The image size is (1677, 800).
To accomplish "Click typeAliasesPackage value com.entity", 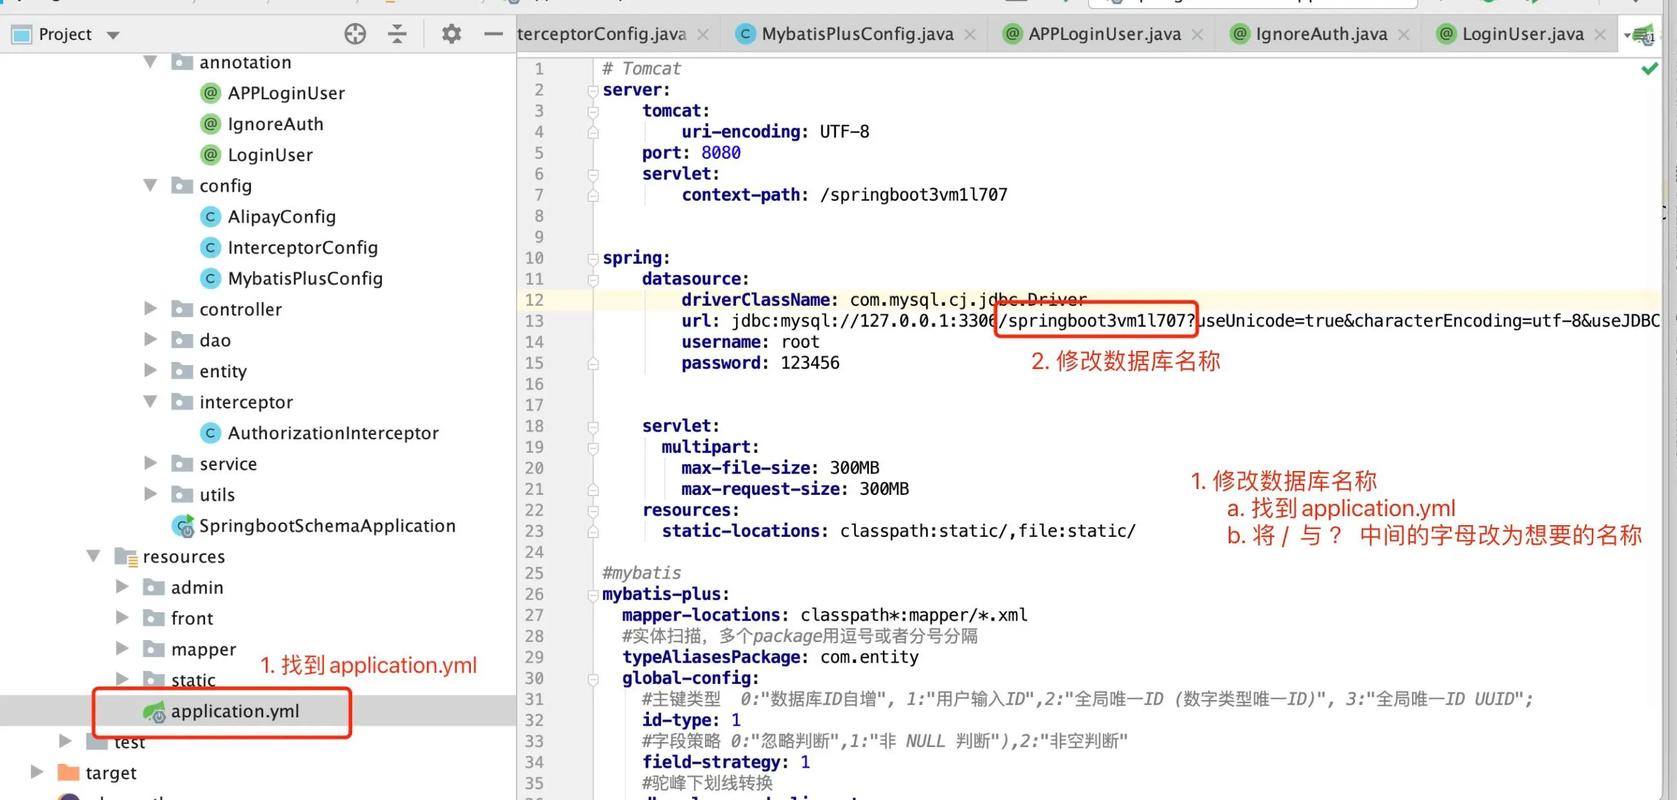I will [869, 657].
